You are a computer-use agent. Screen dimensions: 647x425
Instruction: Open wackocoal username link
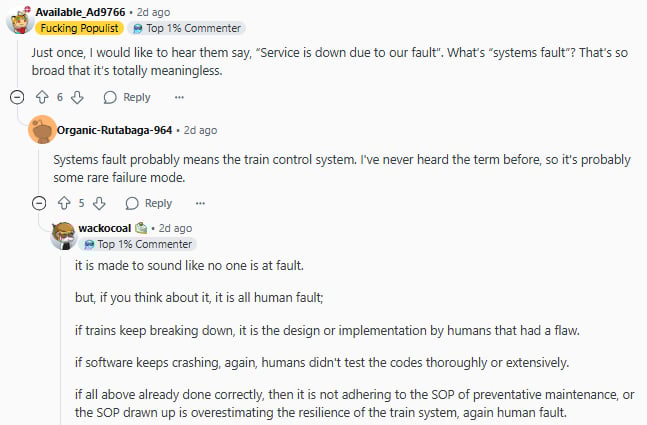click(x=105, y=228)
